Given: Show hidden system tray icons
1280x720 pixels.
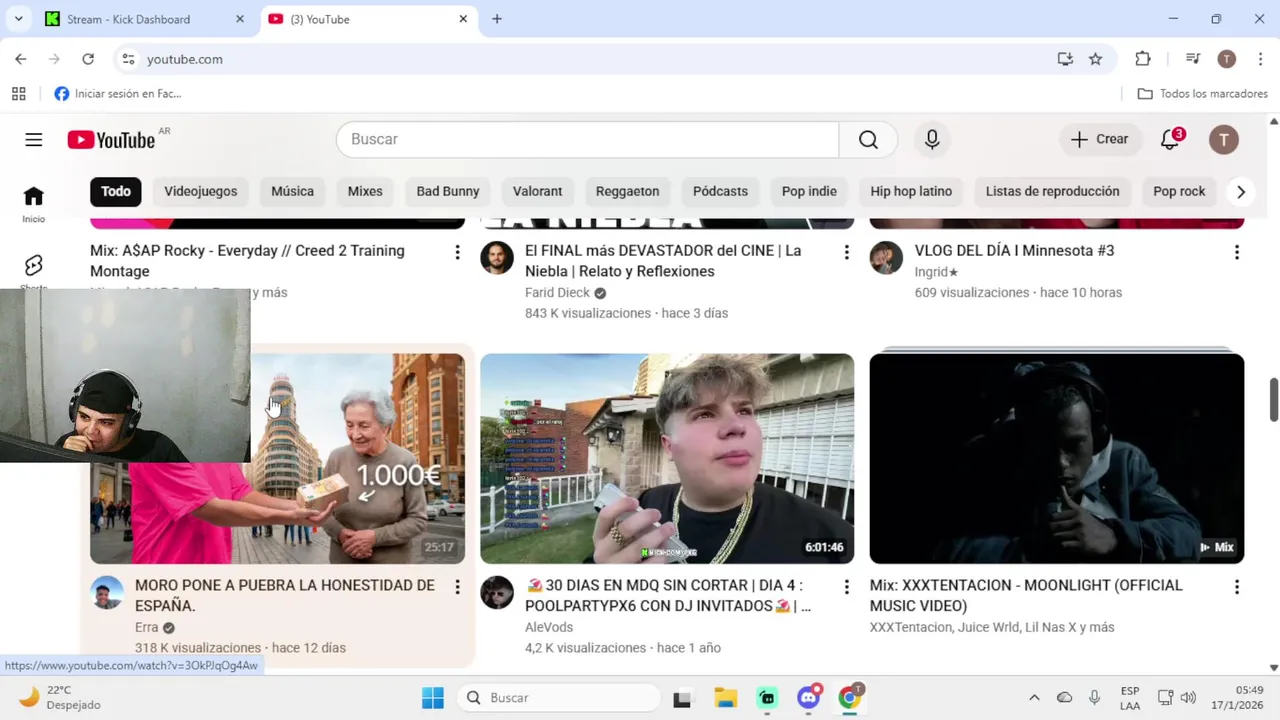Looking at the screenshot, I should click(1034, 698).
